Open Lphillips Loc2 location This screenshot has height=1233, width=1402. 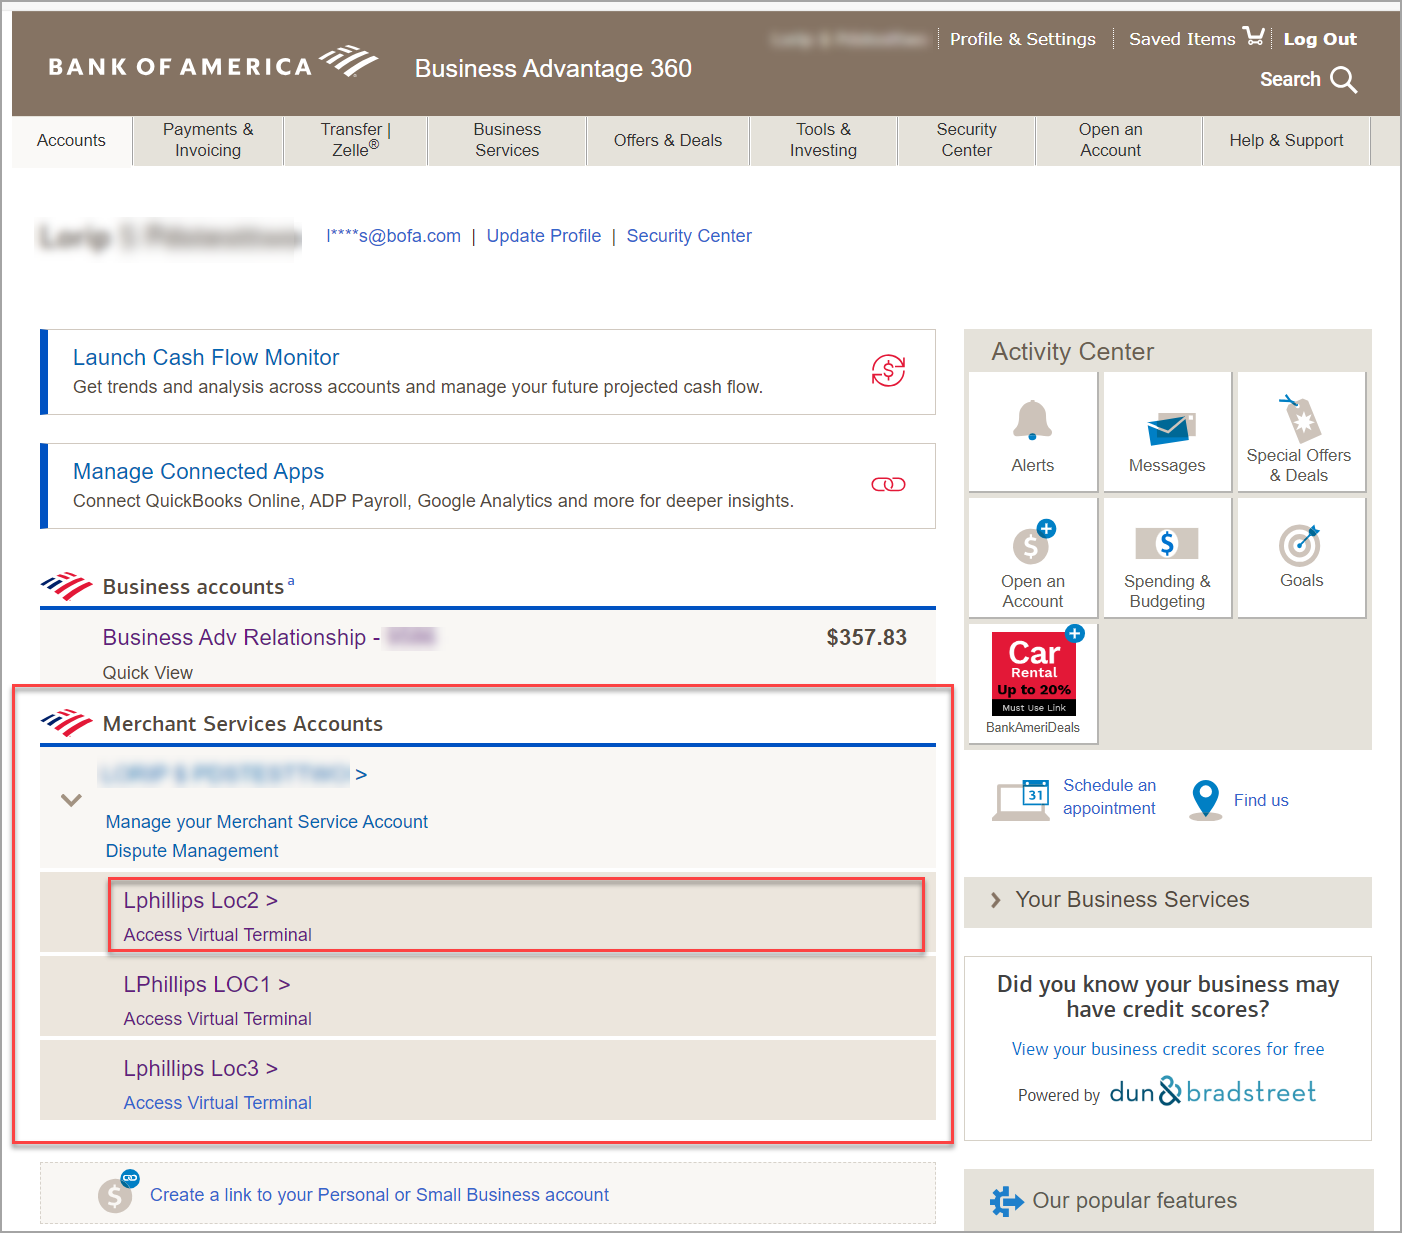point(200,900)
